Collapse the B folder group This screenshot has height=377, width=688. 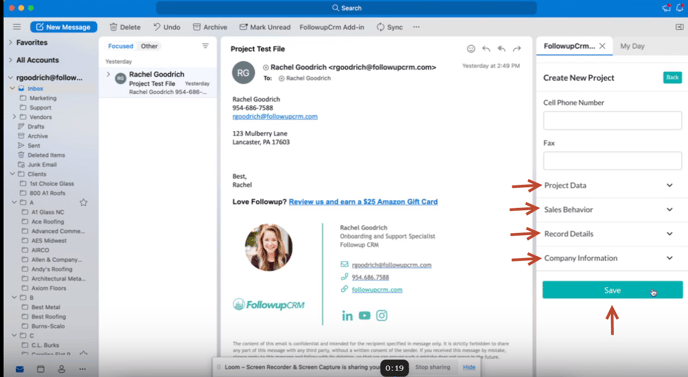pyautogui.click(x=14, y=297)
